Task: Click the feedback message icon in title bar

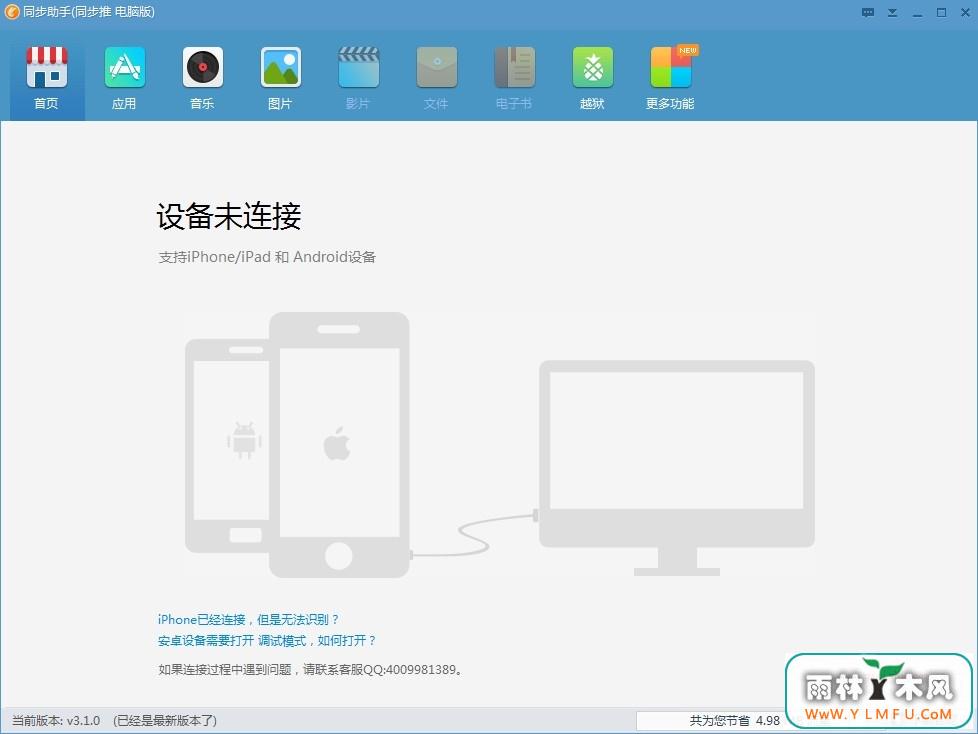Action: 868,12
